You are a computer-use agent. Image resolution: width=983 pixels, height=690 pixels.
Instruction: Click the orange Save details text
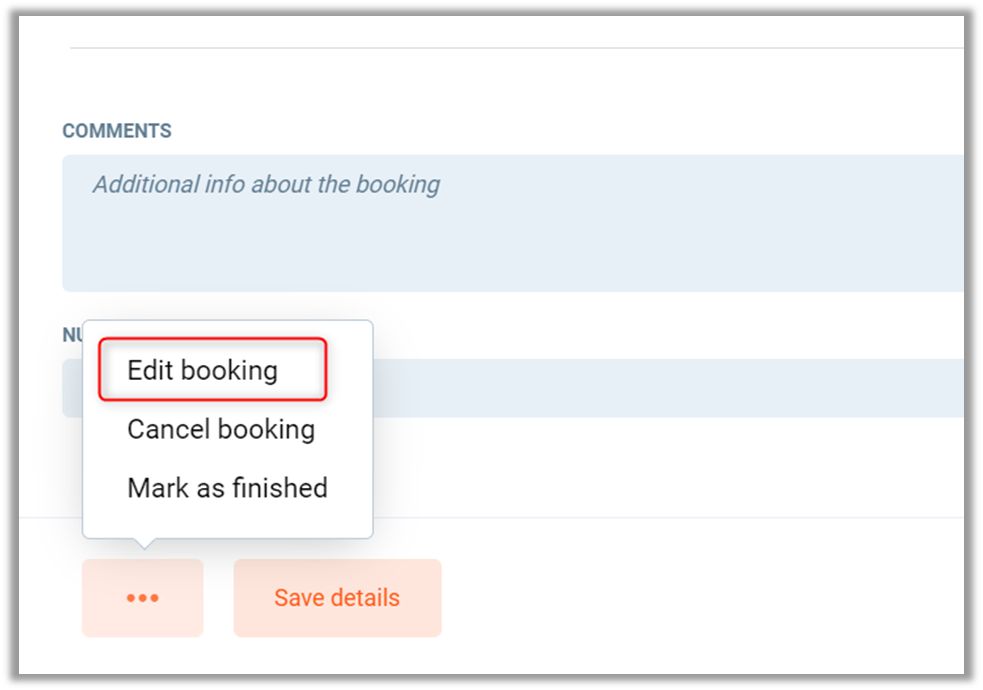(x=337, y=598)
